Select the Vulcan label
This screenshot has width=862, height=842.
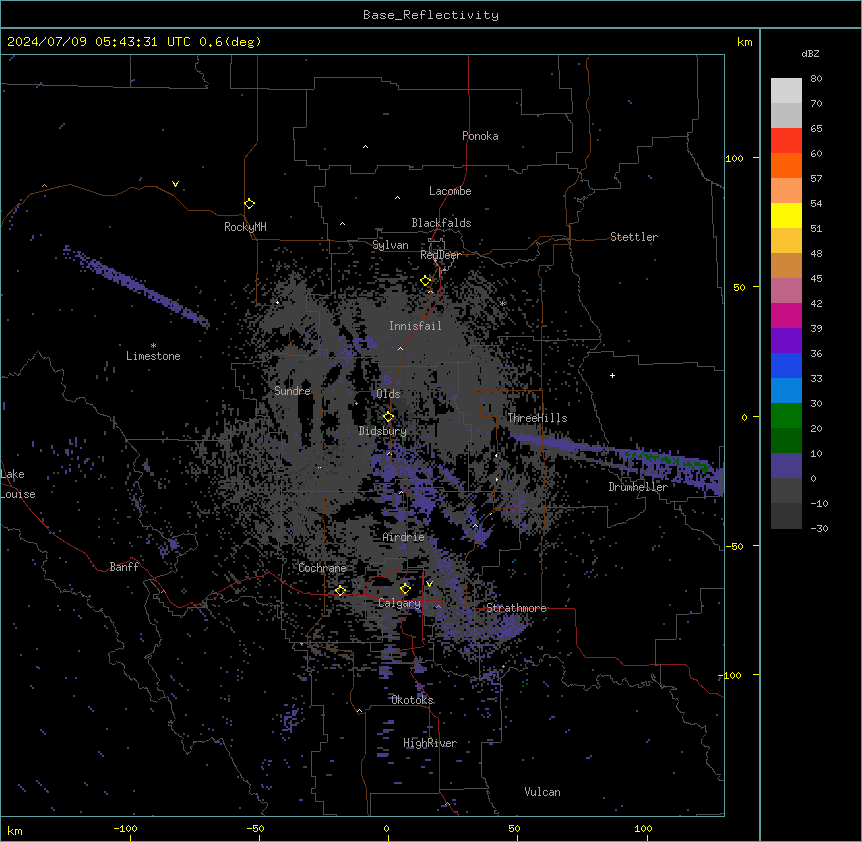click(x=543, y=792)
